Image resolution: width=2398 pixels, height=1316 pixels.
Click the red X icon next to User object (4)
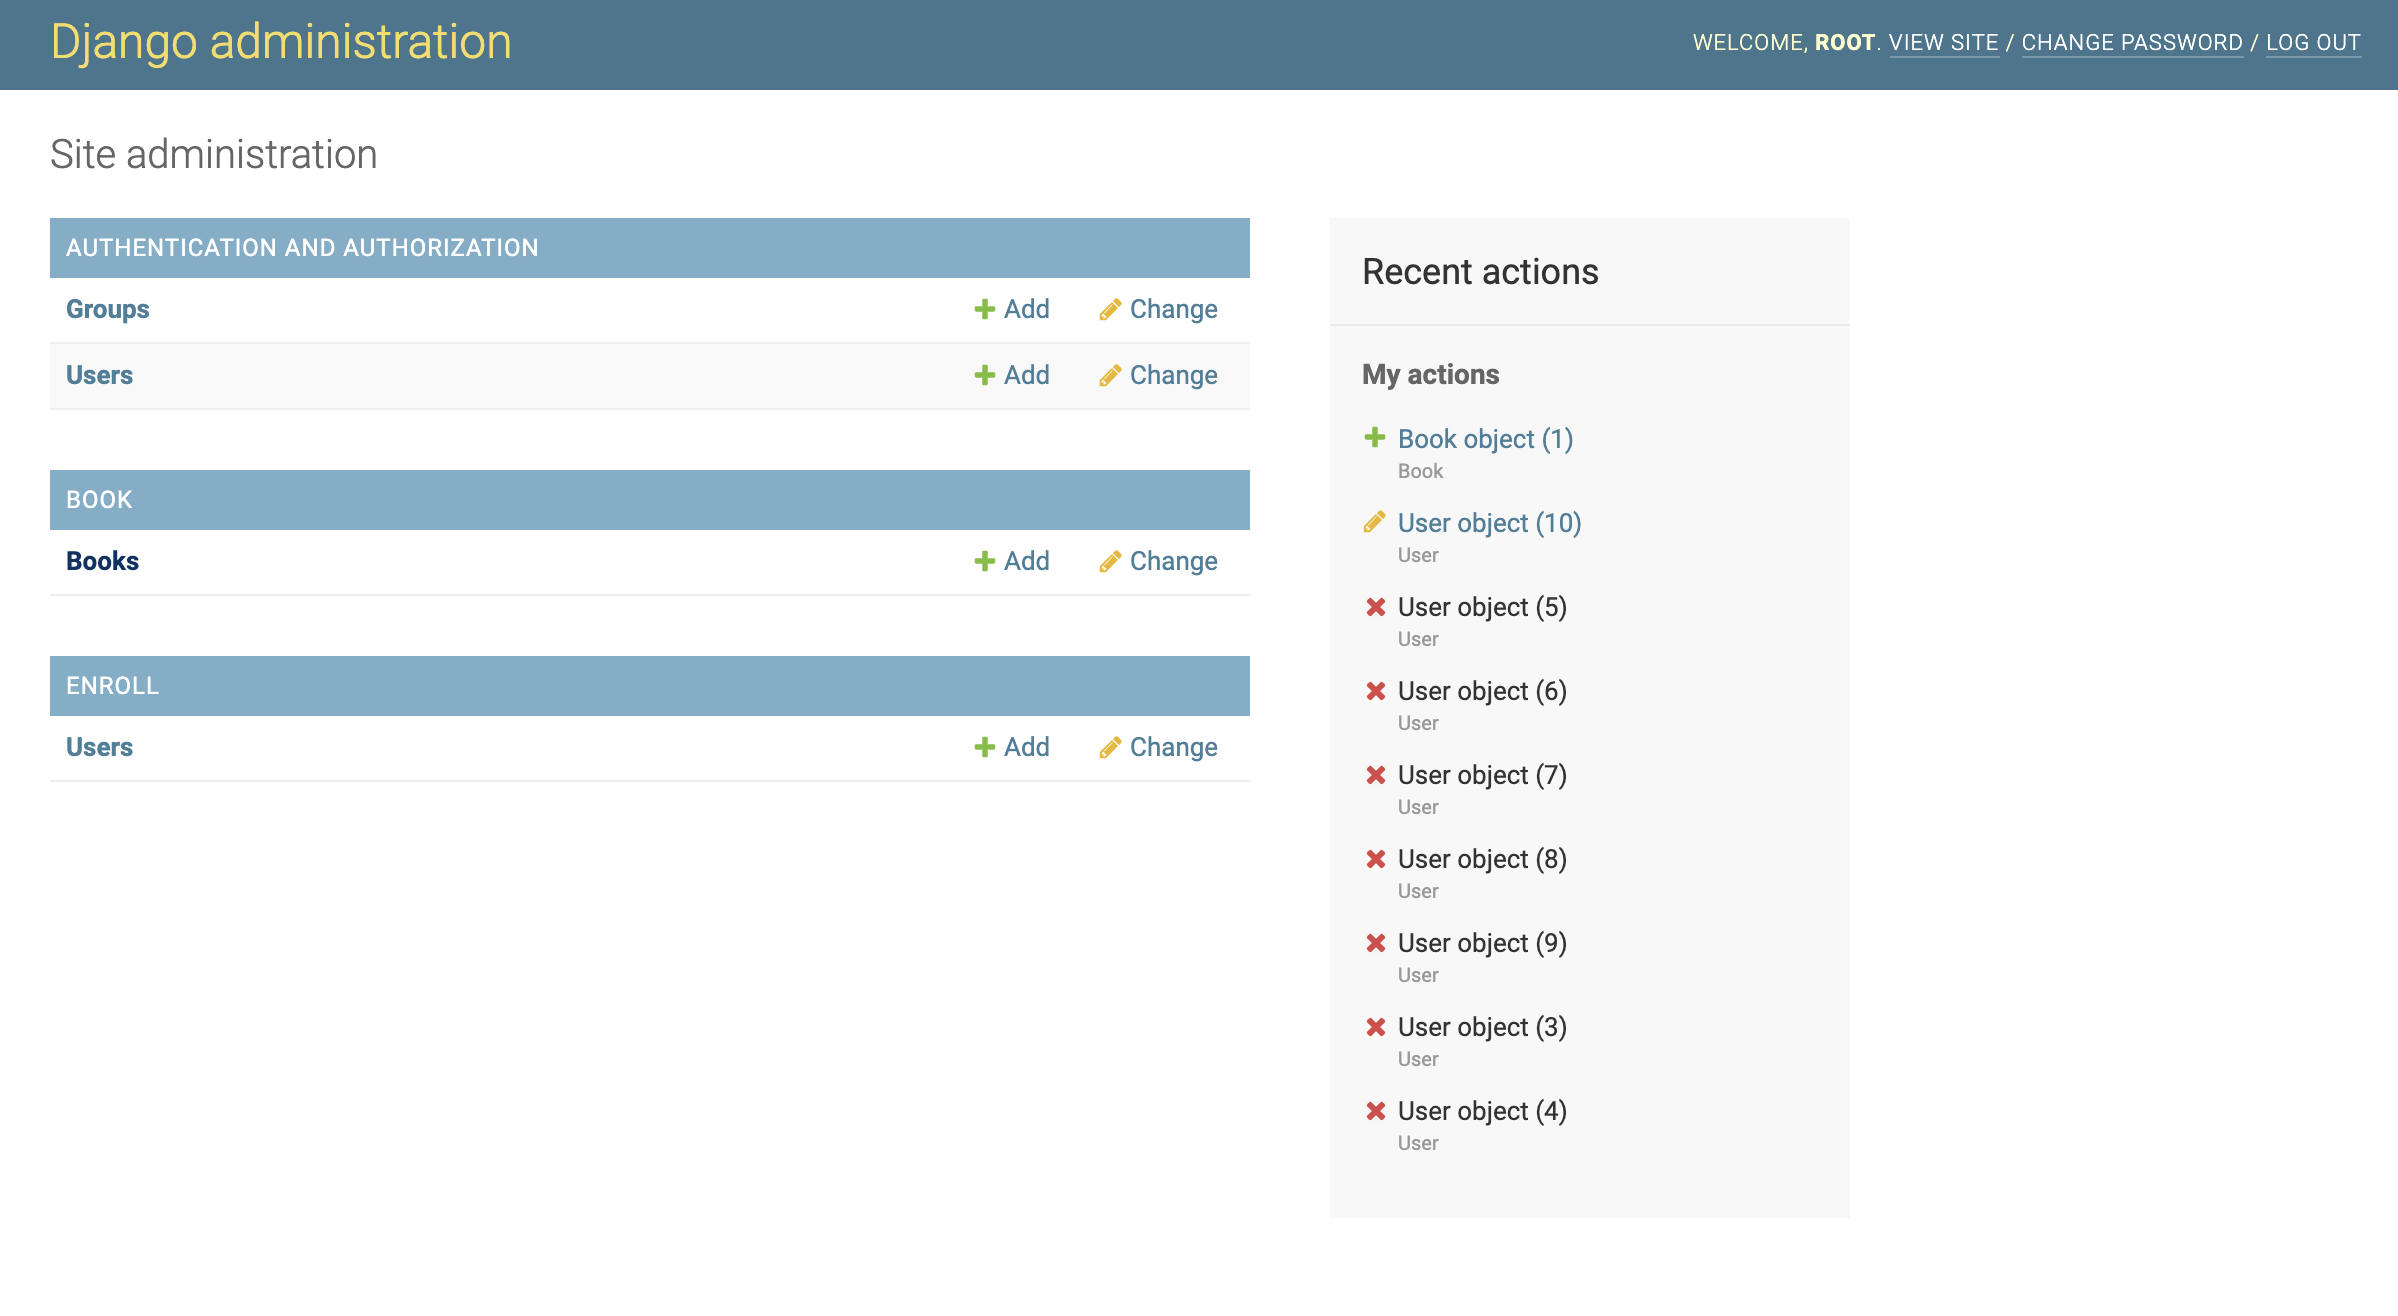(1376, 1111)
